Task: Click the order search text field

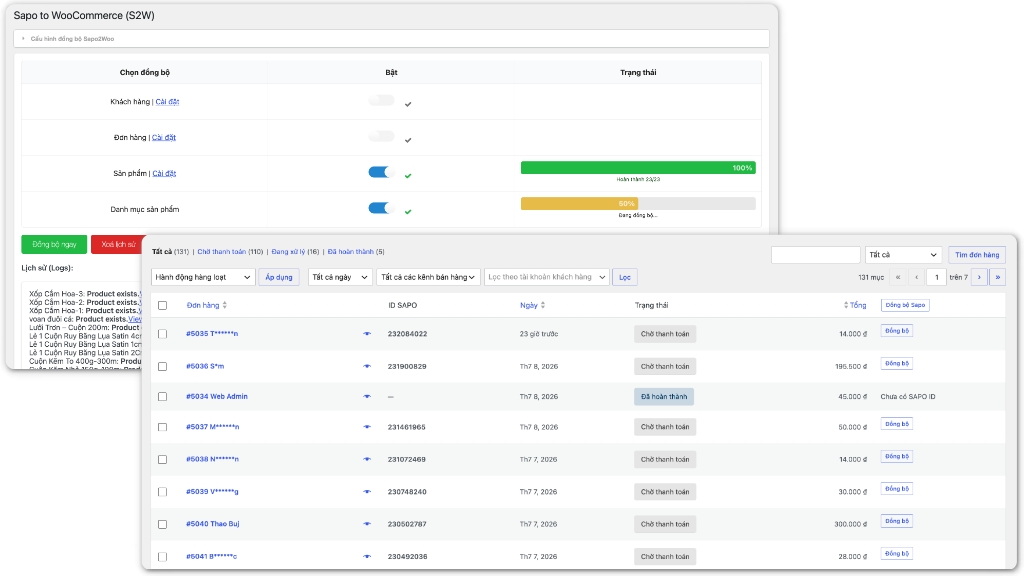Action: click(x=816, y=255)
